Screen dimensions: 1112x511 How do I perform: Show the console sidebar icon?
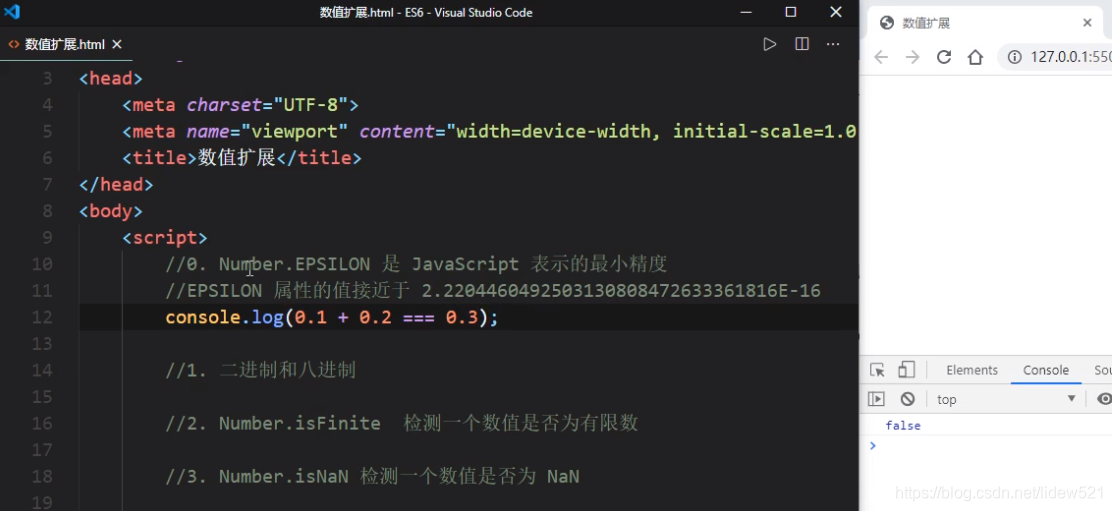(877, 399)
